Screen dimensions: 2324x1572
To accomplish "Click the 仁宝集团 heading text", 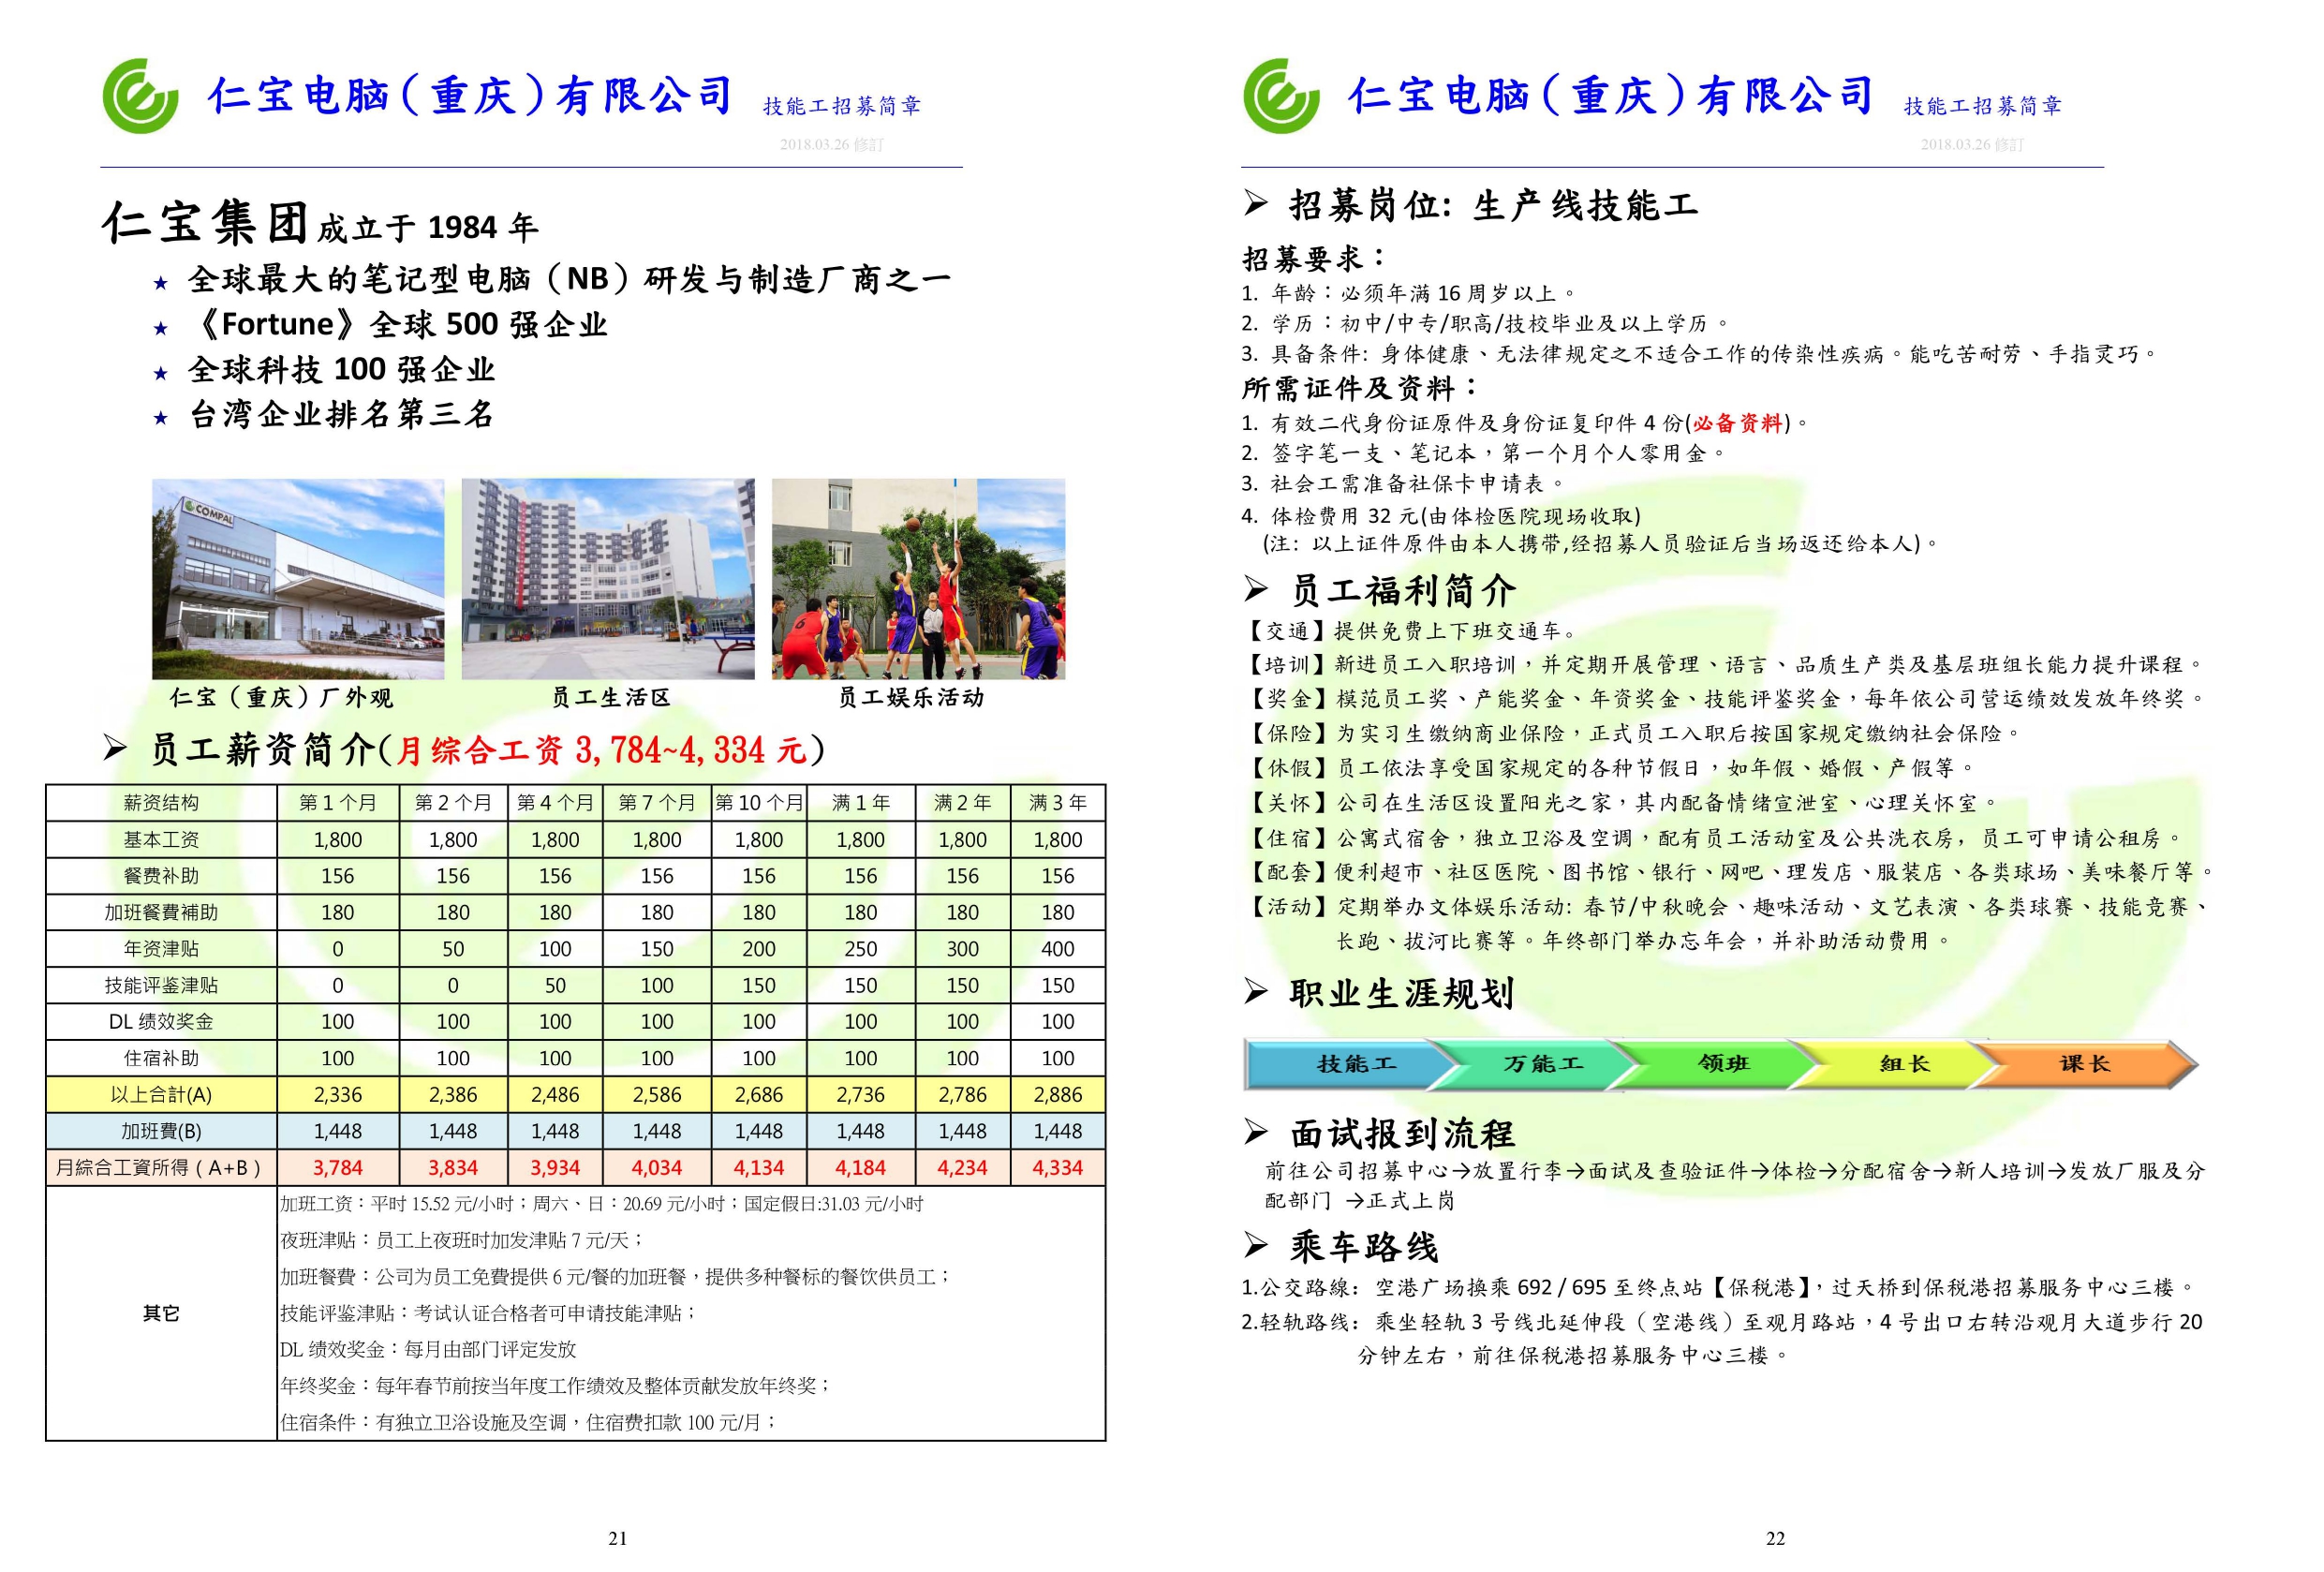I will (x=205, y=222).
